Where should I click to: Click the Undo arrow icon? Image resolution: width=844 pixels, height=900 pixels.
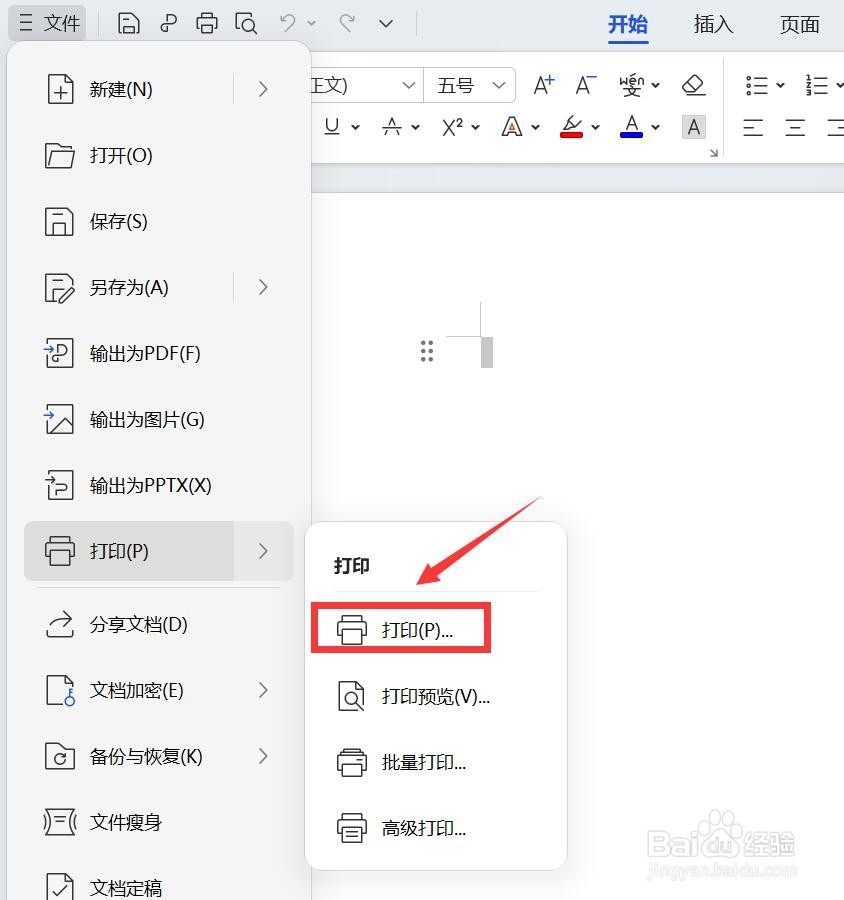pyautogui.click(x=288, y=22)
